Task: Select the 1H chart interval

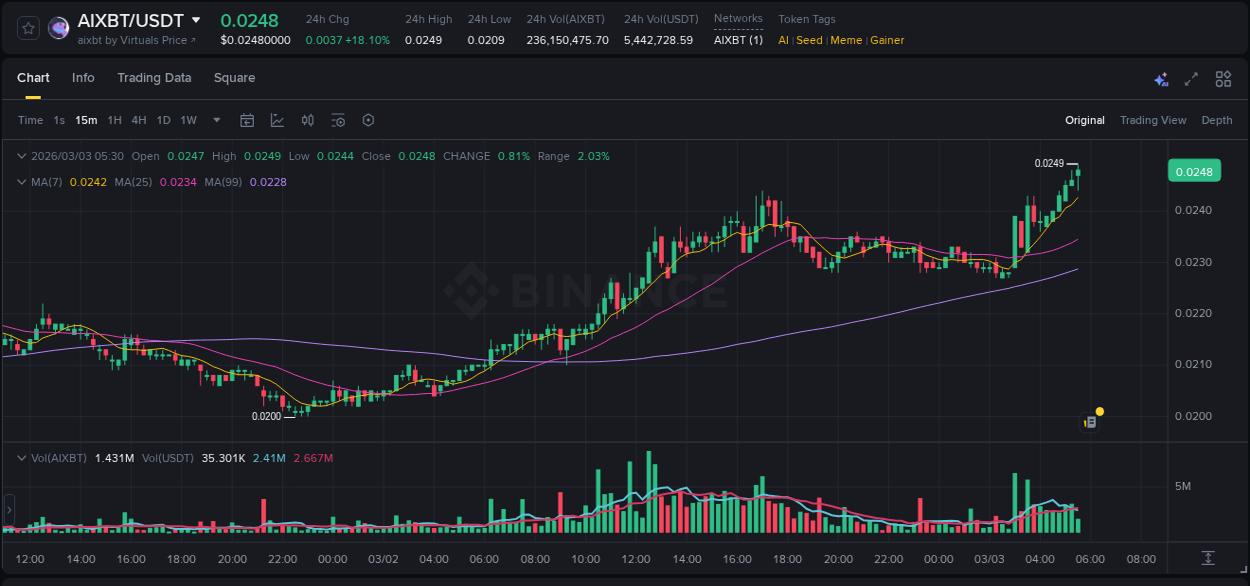Action: 115,120
